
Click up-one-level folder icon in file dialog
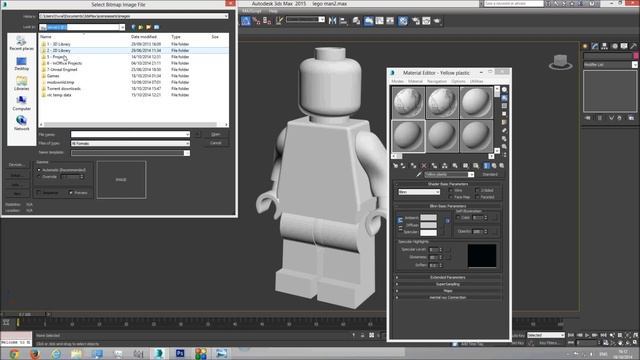click(141, 27)
